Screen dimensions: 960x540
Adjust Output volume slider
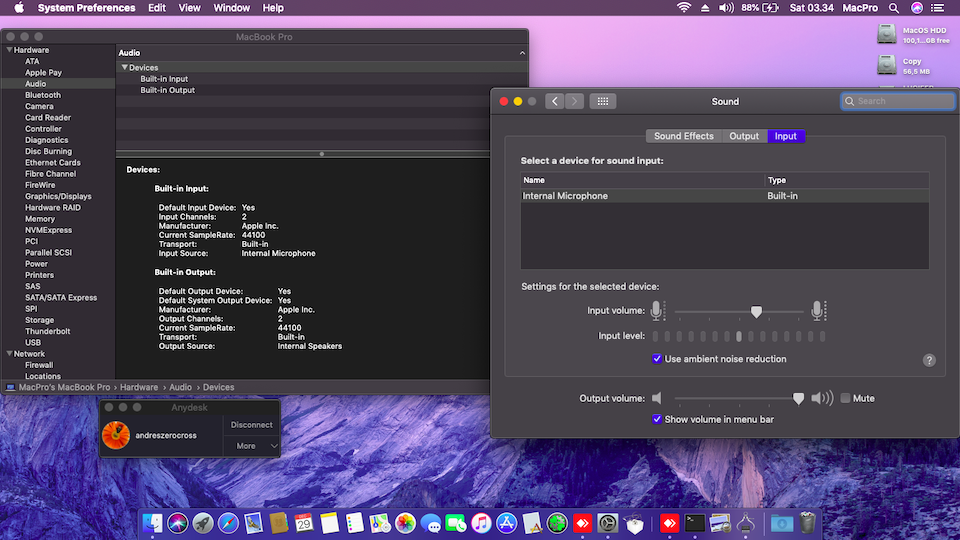[798, 399]
